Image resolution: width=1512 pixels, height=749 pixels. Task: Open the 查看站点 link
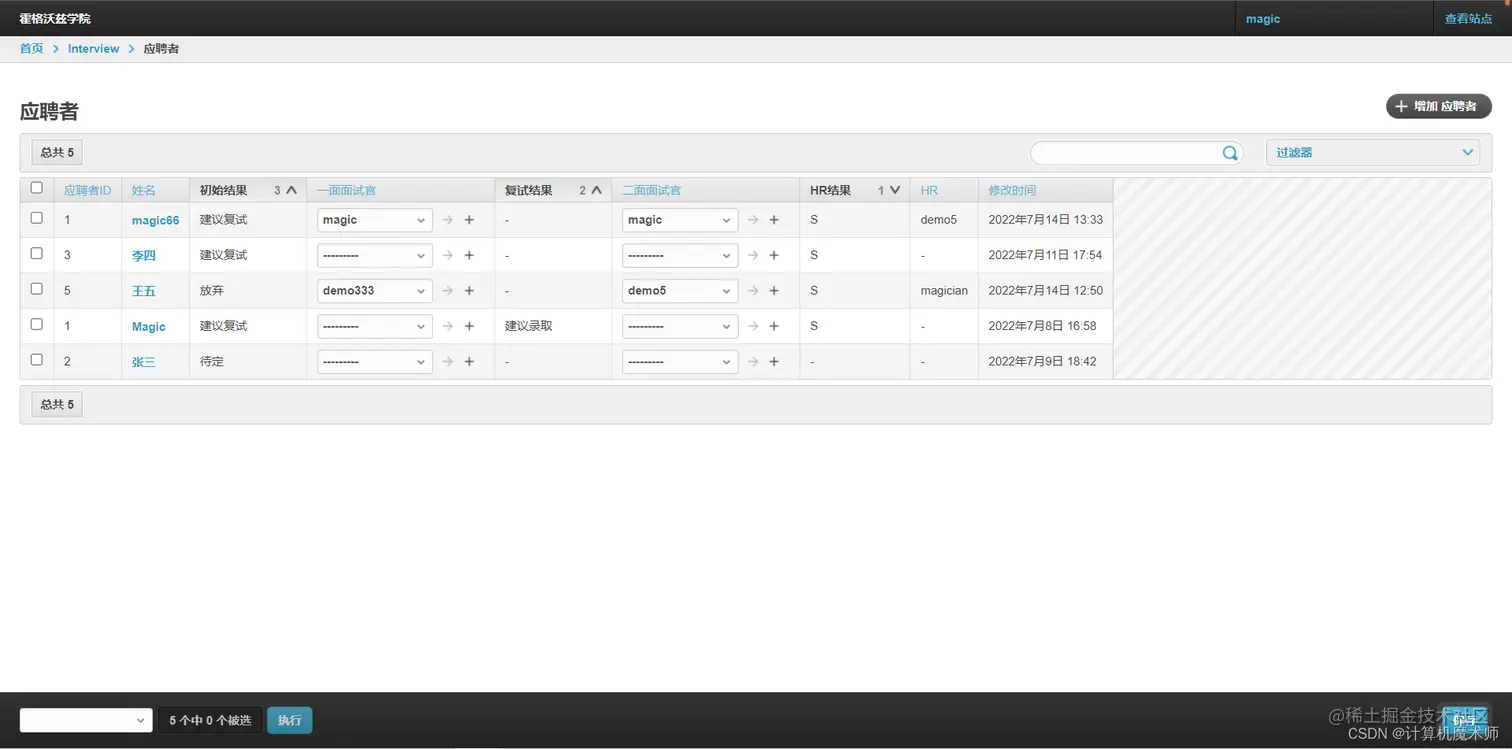(x=1469, y=19)
